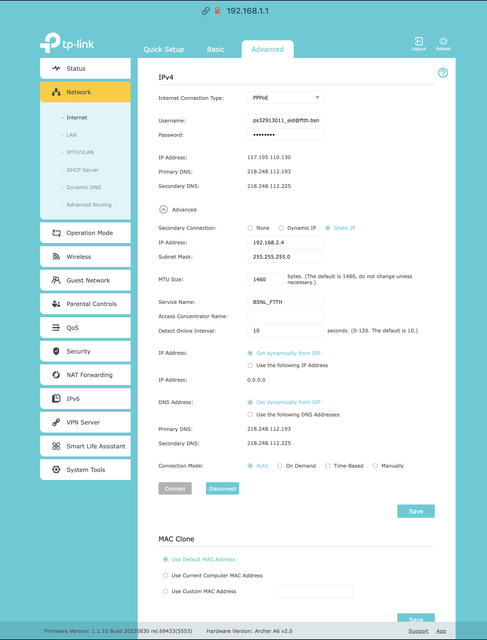
Task: Click the Disconnect button
Action: click(222, 489)
